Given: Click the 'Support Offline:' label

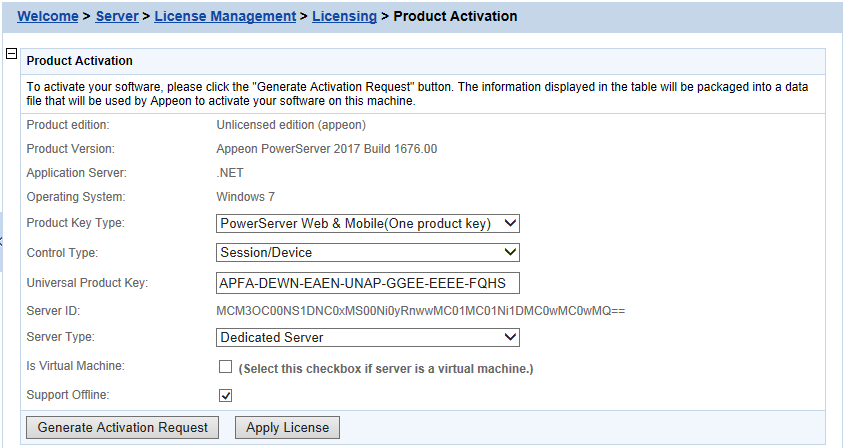Looking at the screenshot, I should 68,395.
